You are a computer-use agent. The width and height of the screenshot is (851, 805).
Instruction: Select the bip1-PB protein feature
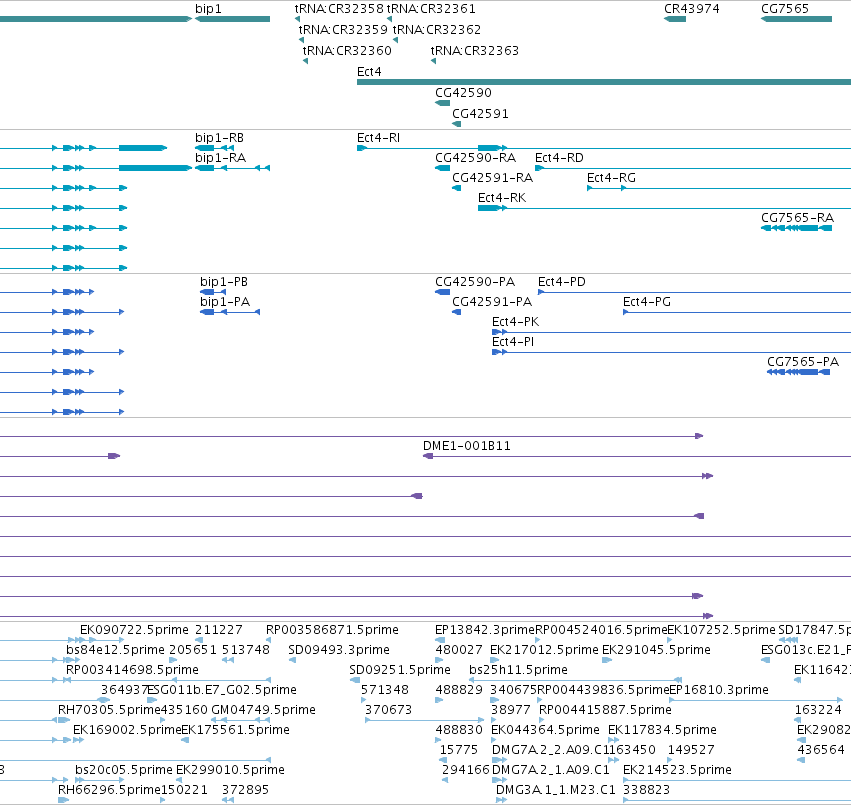213,292
